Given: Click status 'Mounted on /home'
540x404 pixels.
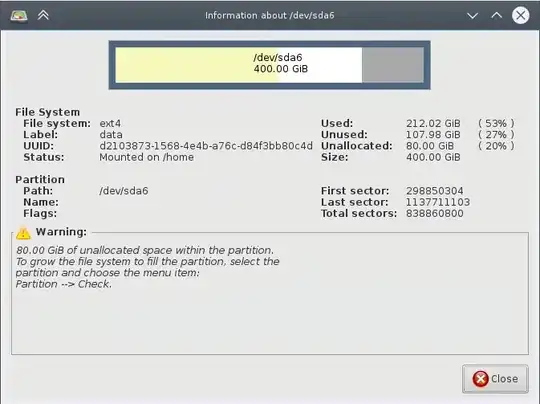Looking at the screenshot, I should pos(147,157).
